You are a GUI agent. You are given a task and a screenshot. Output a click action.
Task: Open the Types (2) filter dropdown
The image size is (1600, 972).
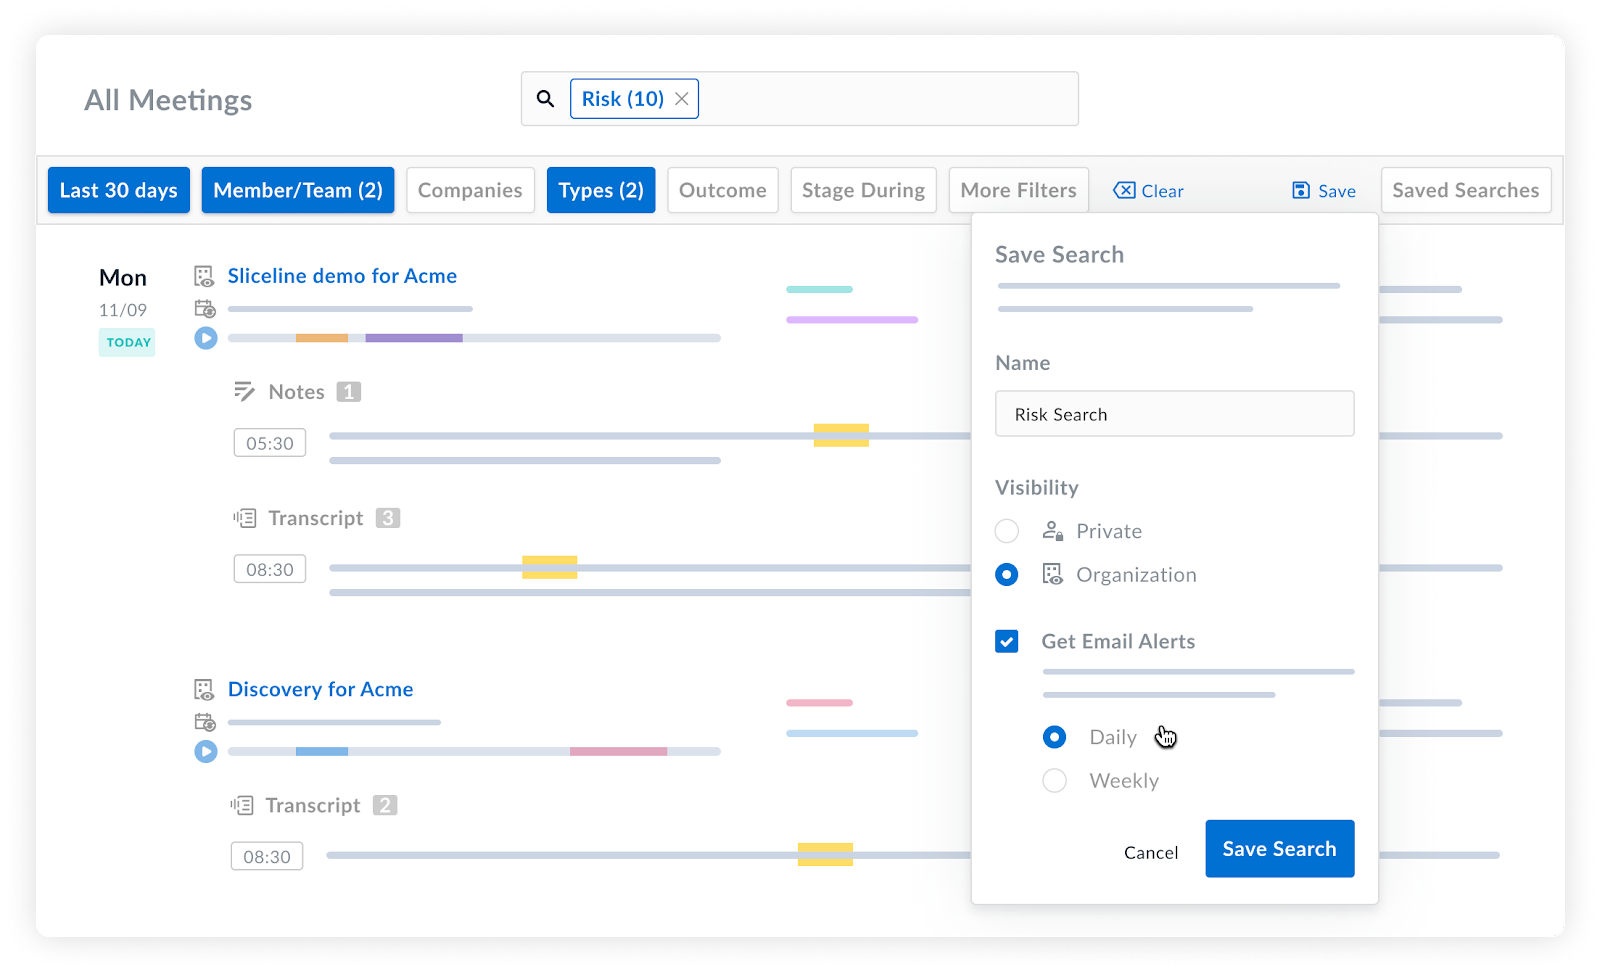point(601,190)
